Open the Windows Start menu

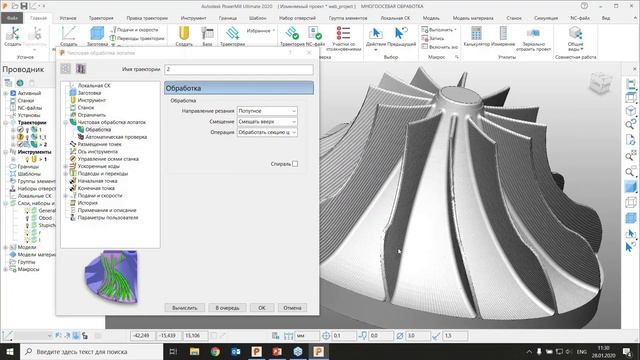click(10, 351)
